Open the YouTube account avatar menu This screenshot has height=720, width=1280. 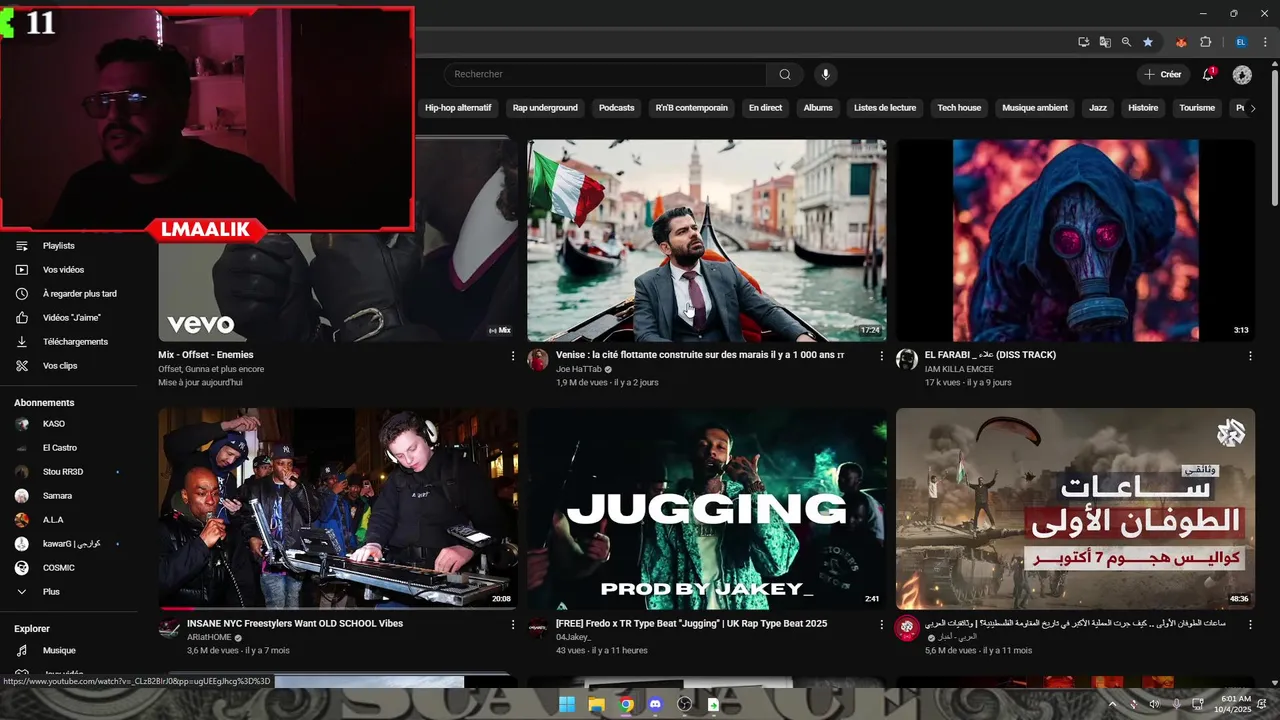(x=1242, y=75)
